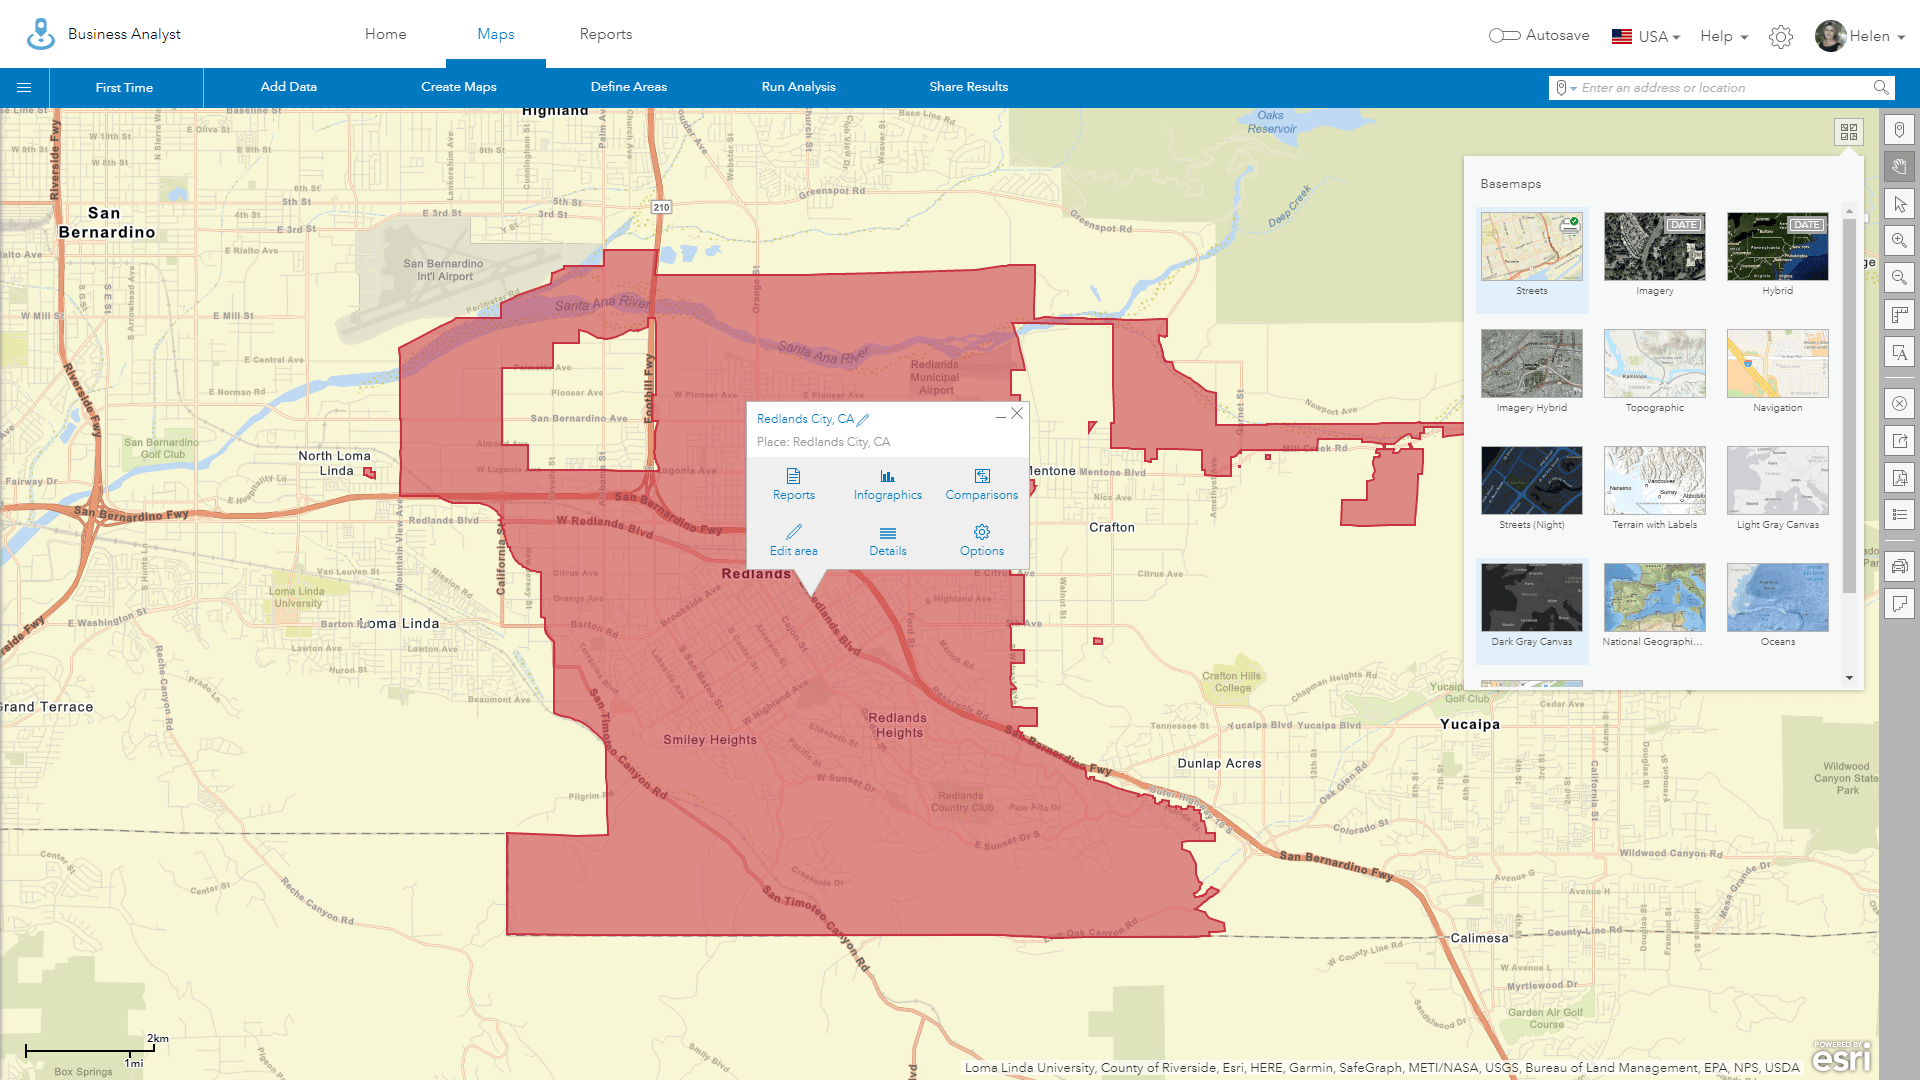Image resolution: width=1920 pixels, height=1080 pixels.
Task: Open the map legend list icon
Action: 1899,515
